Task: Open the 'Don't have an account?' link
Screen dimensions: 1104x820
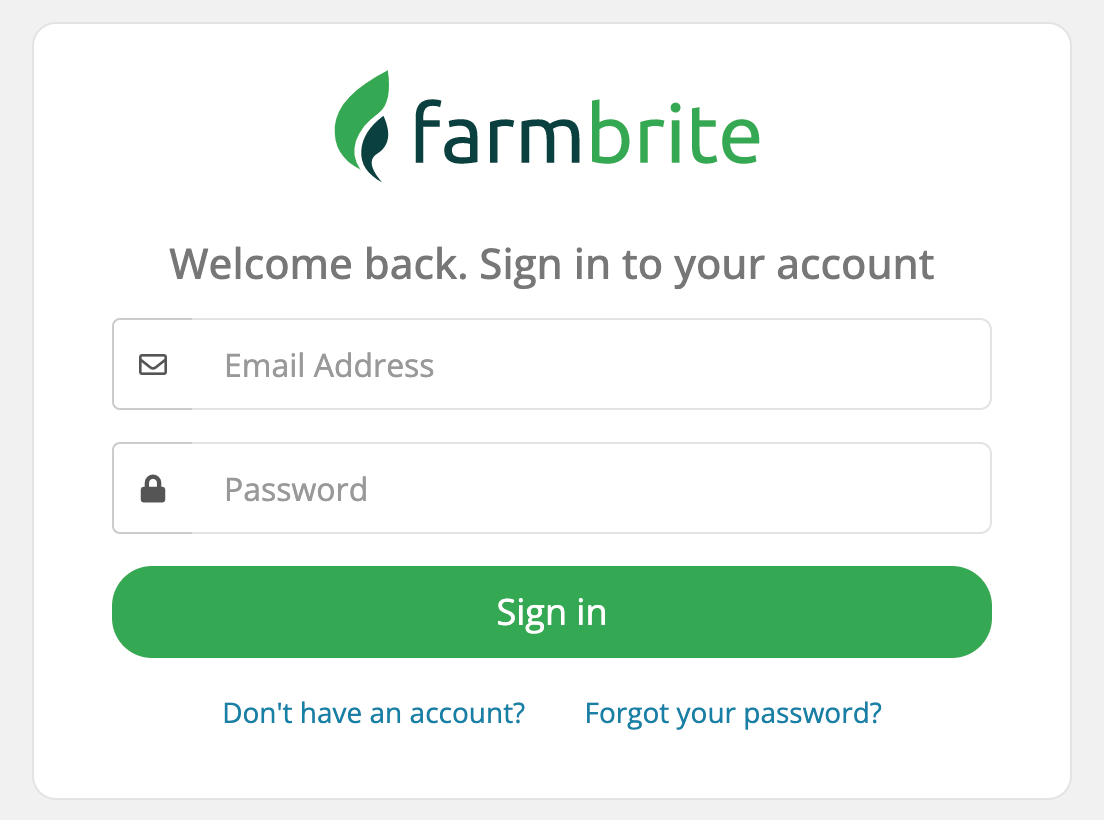Action: pos(374,713)
